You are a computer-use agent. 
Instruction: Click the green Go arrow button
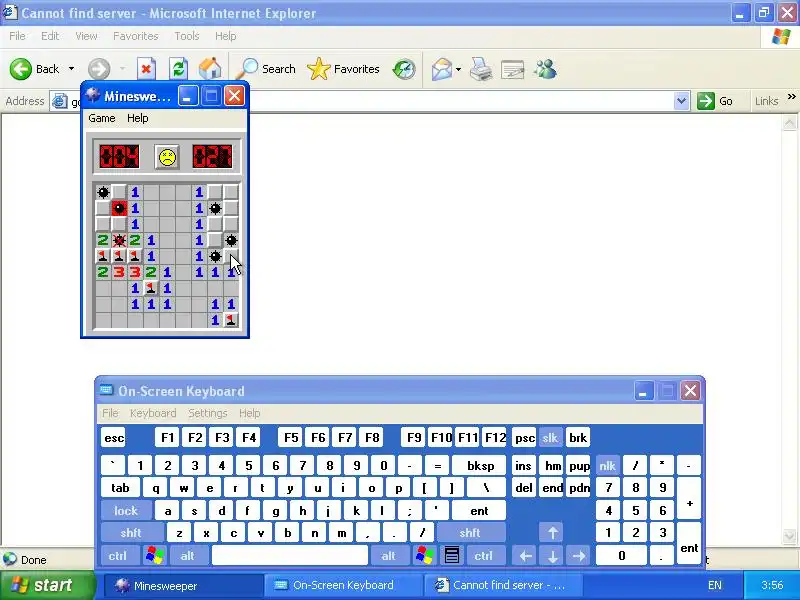pyautogui.click(x=706, y=101)
